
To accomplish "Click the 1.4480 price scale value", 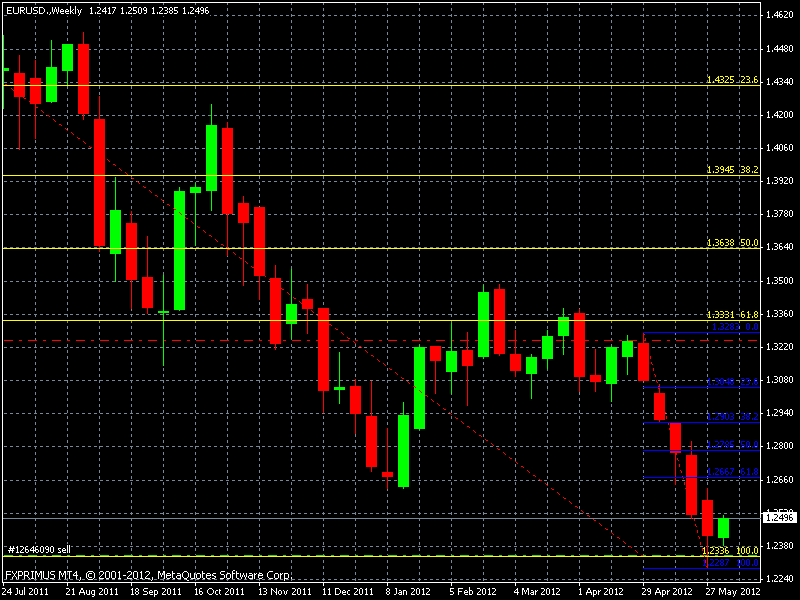I will pyautogui.click(x=780, y=48).
